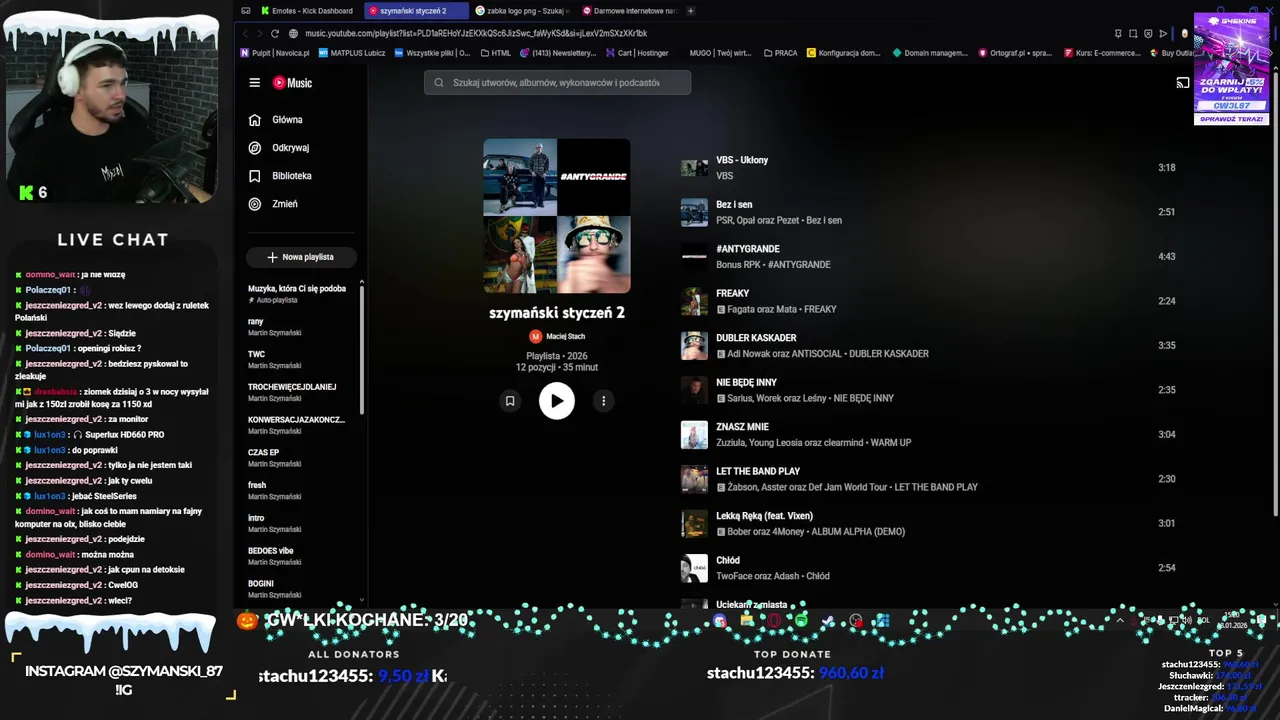Open playlist three-dot options menu
Screen dimensions: 1280x720
603,401
